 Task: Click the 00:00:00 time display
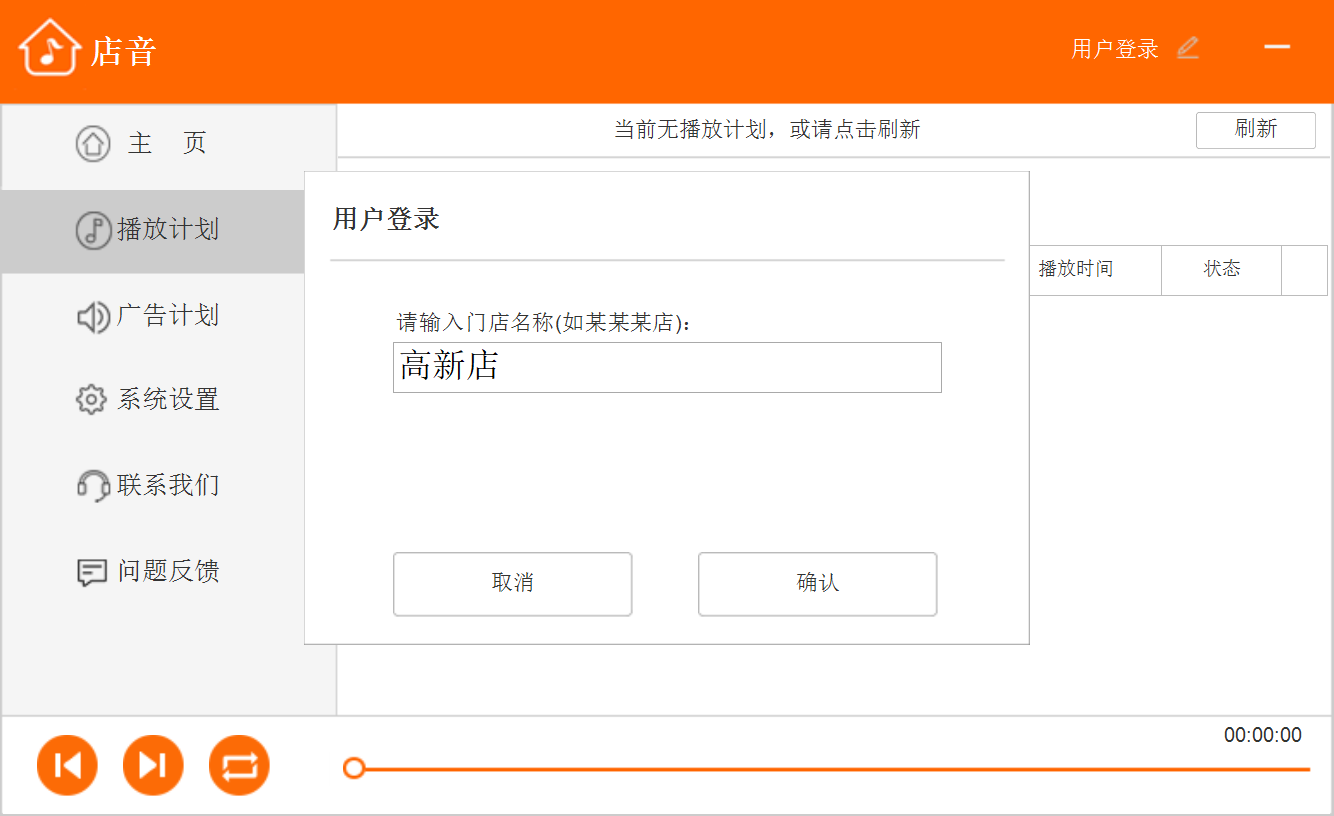(x=1263, y=736)
